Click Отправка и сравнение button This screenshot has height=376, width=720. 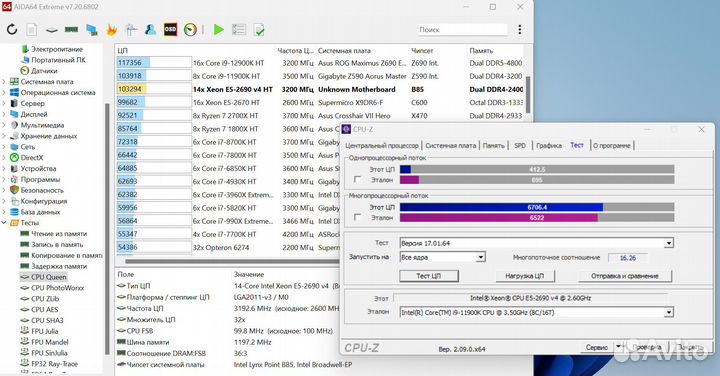pos(625,276)
